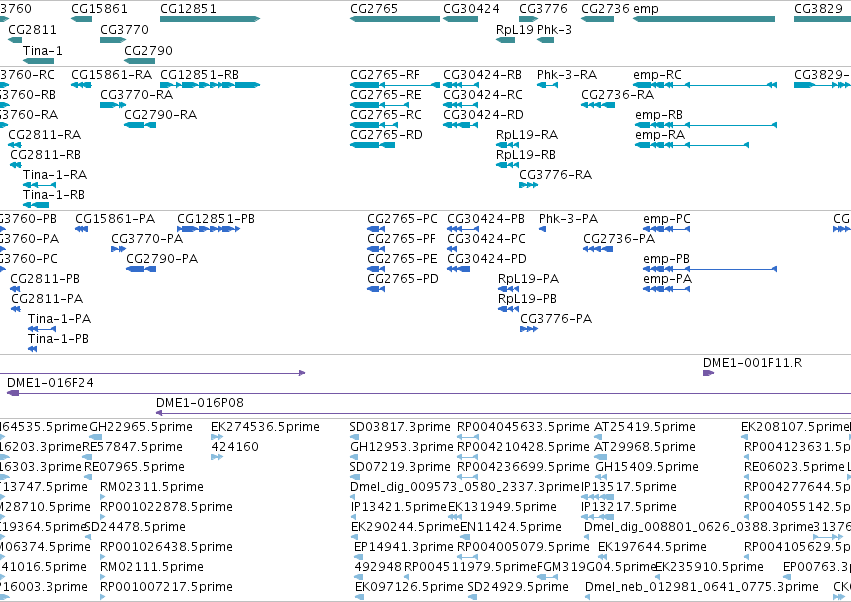Click the CG30424 gene label
The image size is (851, 602).
coord(471,9)
